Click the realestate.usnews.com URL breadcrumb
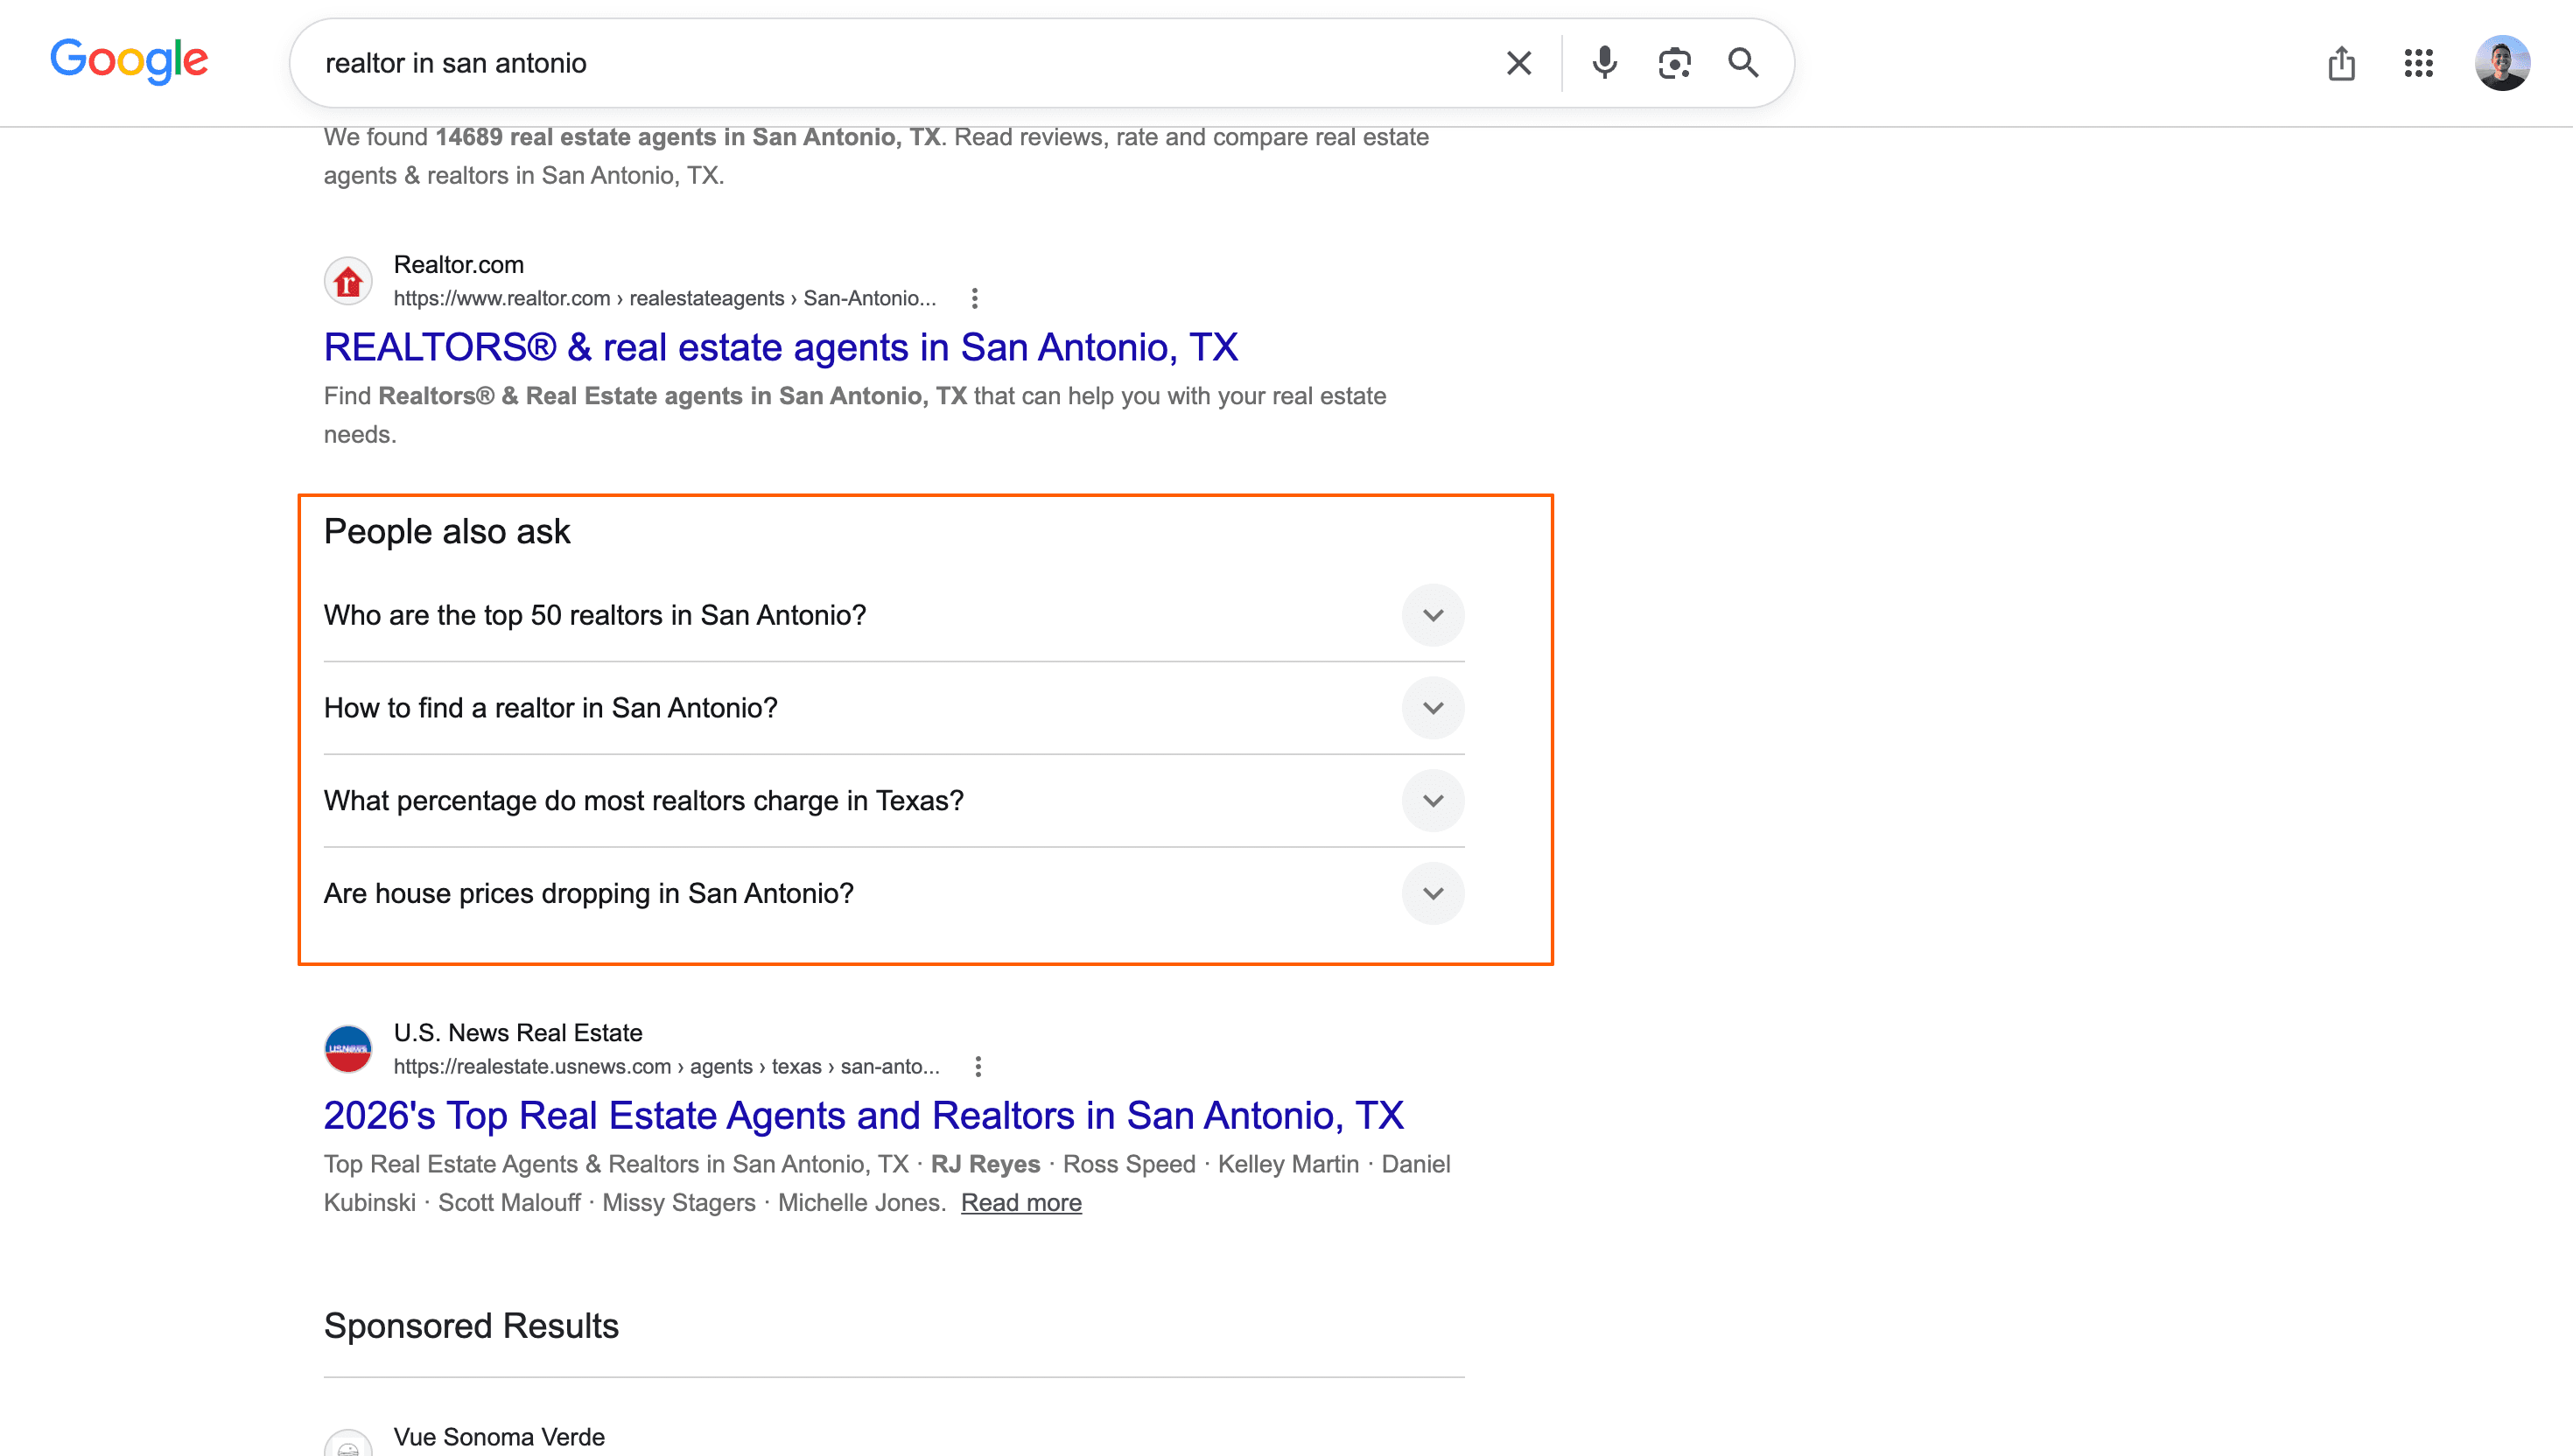2573x1456 pixels. (x=666, y=1066)
